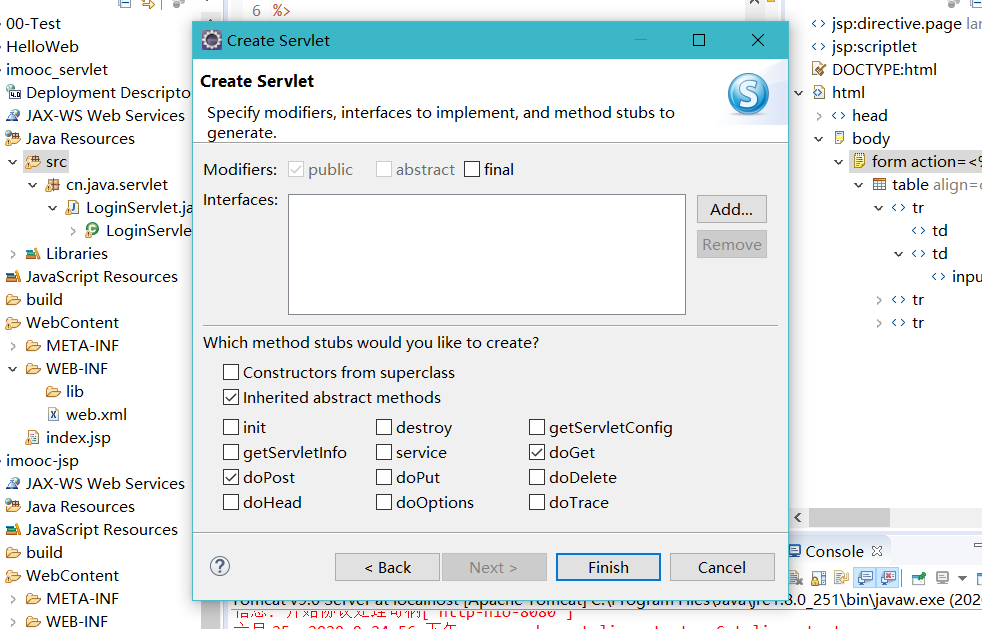Screen dimensions: 982x629
Task: Click Show Console When Standard Error Changes
Action: tap(888, 578)
